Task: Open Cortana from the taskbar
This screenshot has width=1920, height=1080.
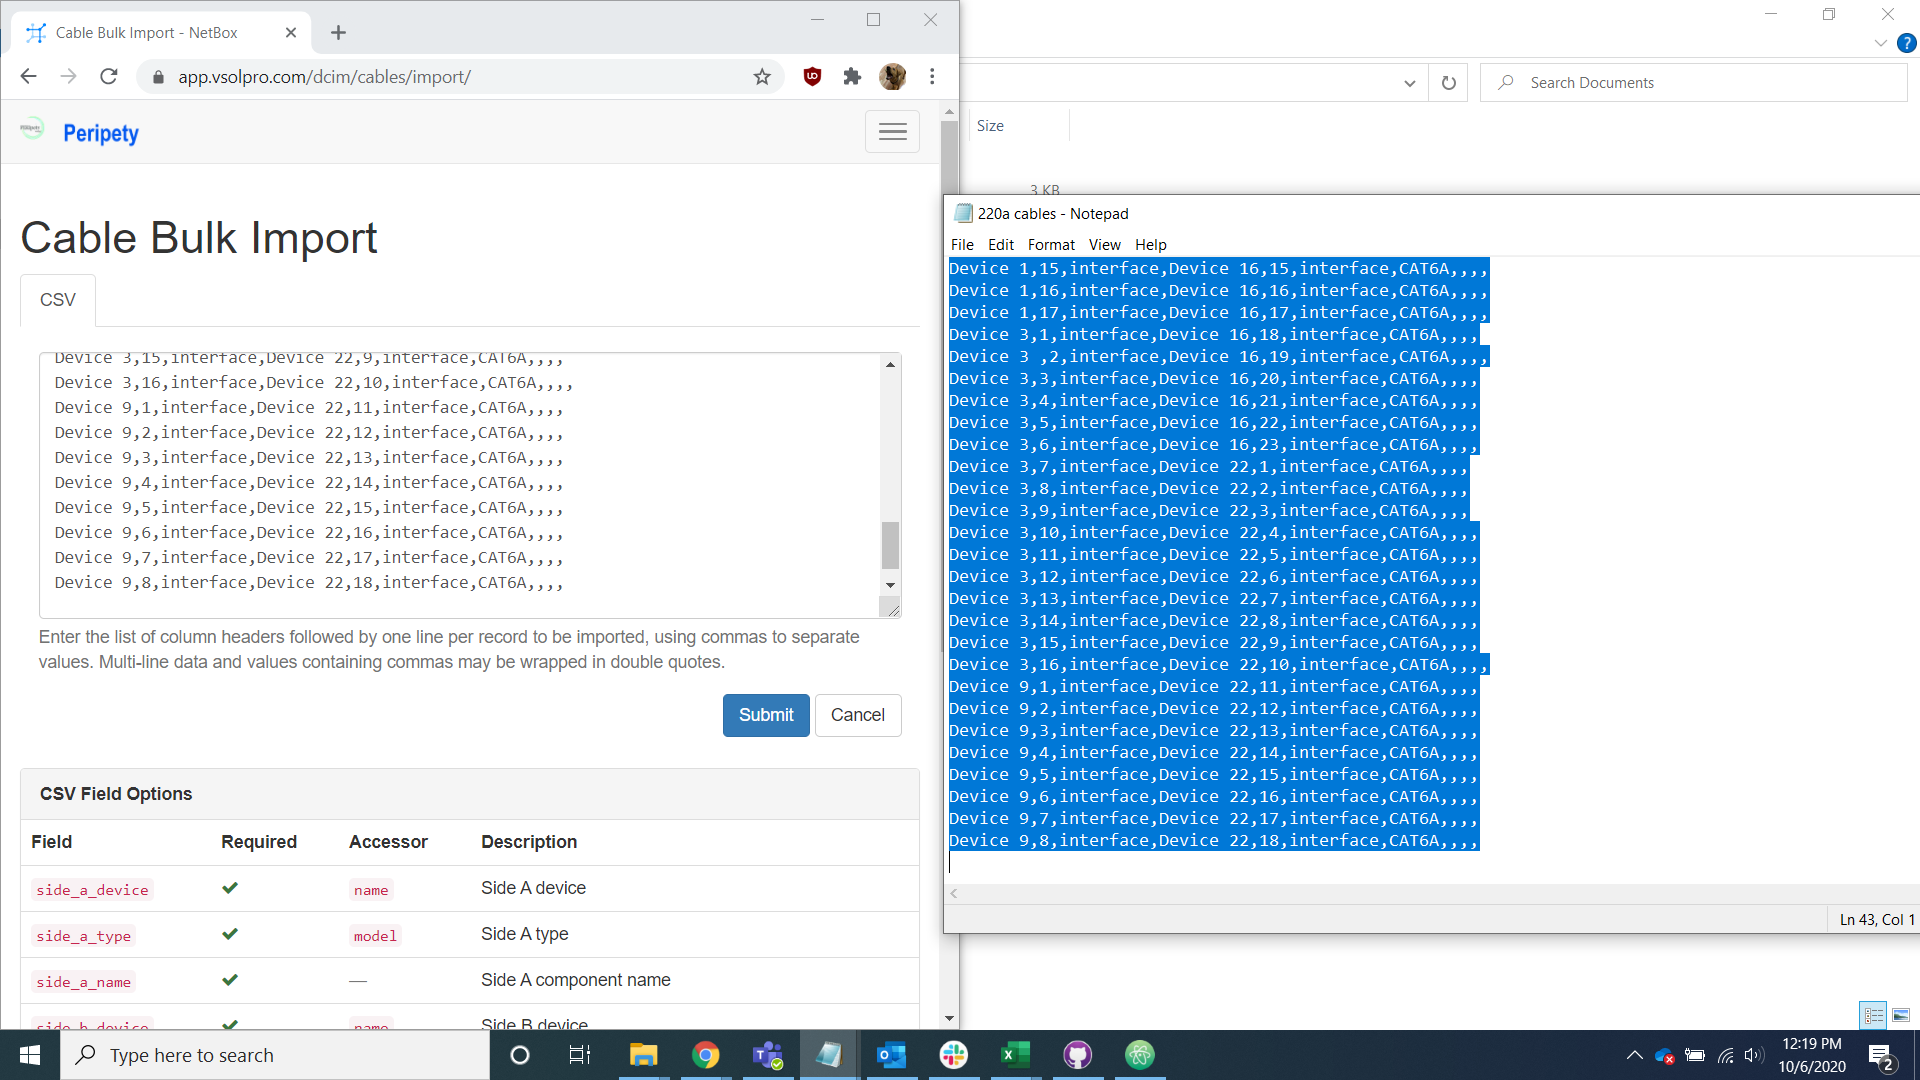Action: pos(519,1055)
